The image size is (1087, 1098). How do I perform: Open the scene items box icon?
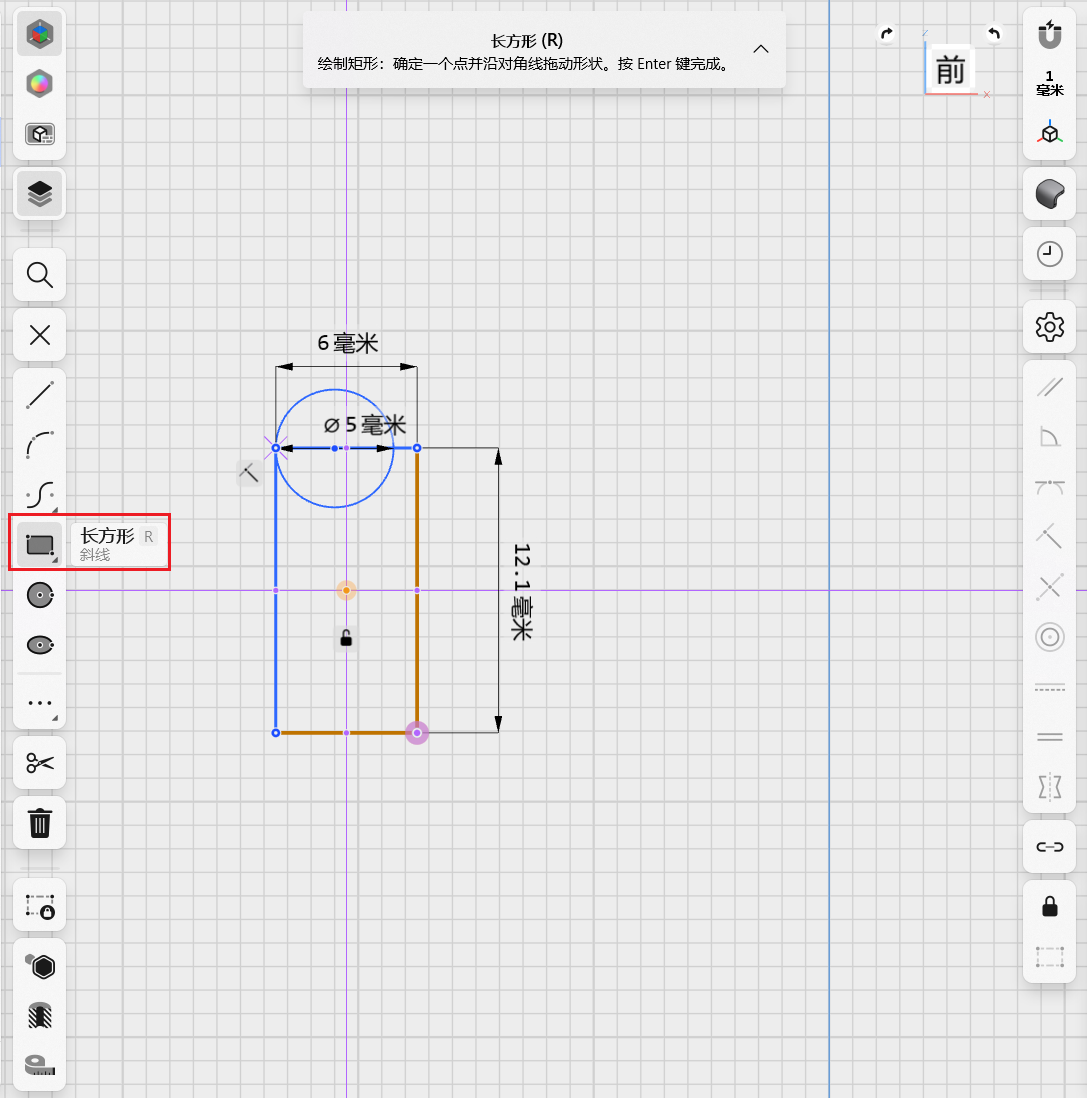(39, 134)
